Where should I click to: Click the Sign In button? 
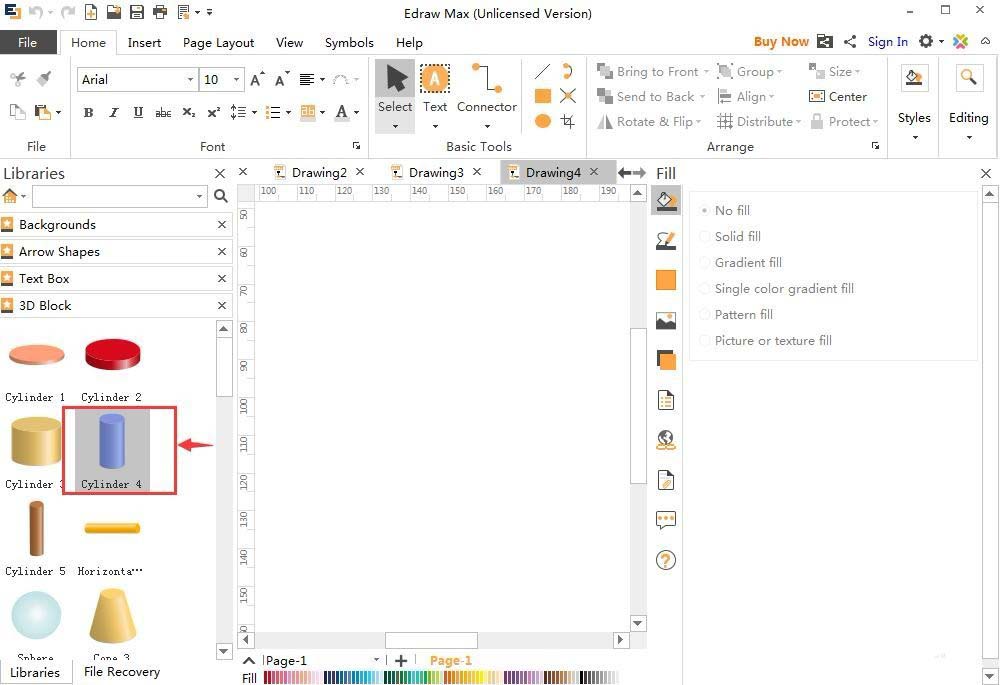(887, 42)
